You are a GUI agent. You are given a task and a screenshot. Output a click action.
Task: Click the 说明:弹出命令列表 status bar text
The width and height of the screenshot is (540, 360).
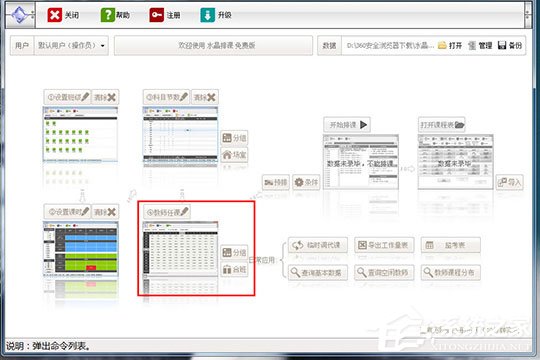click(x=49, y=346)
